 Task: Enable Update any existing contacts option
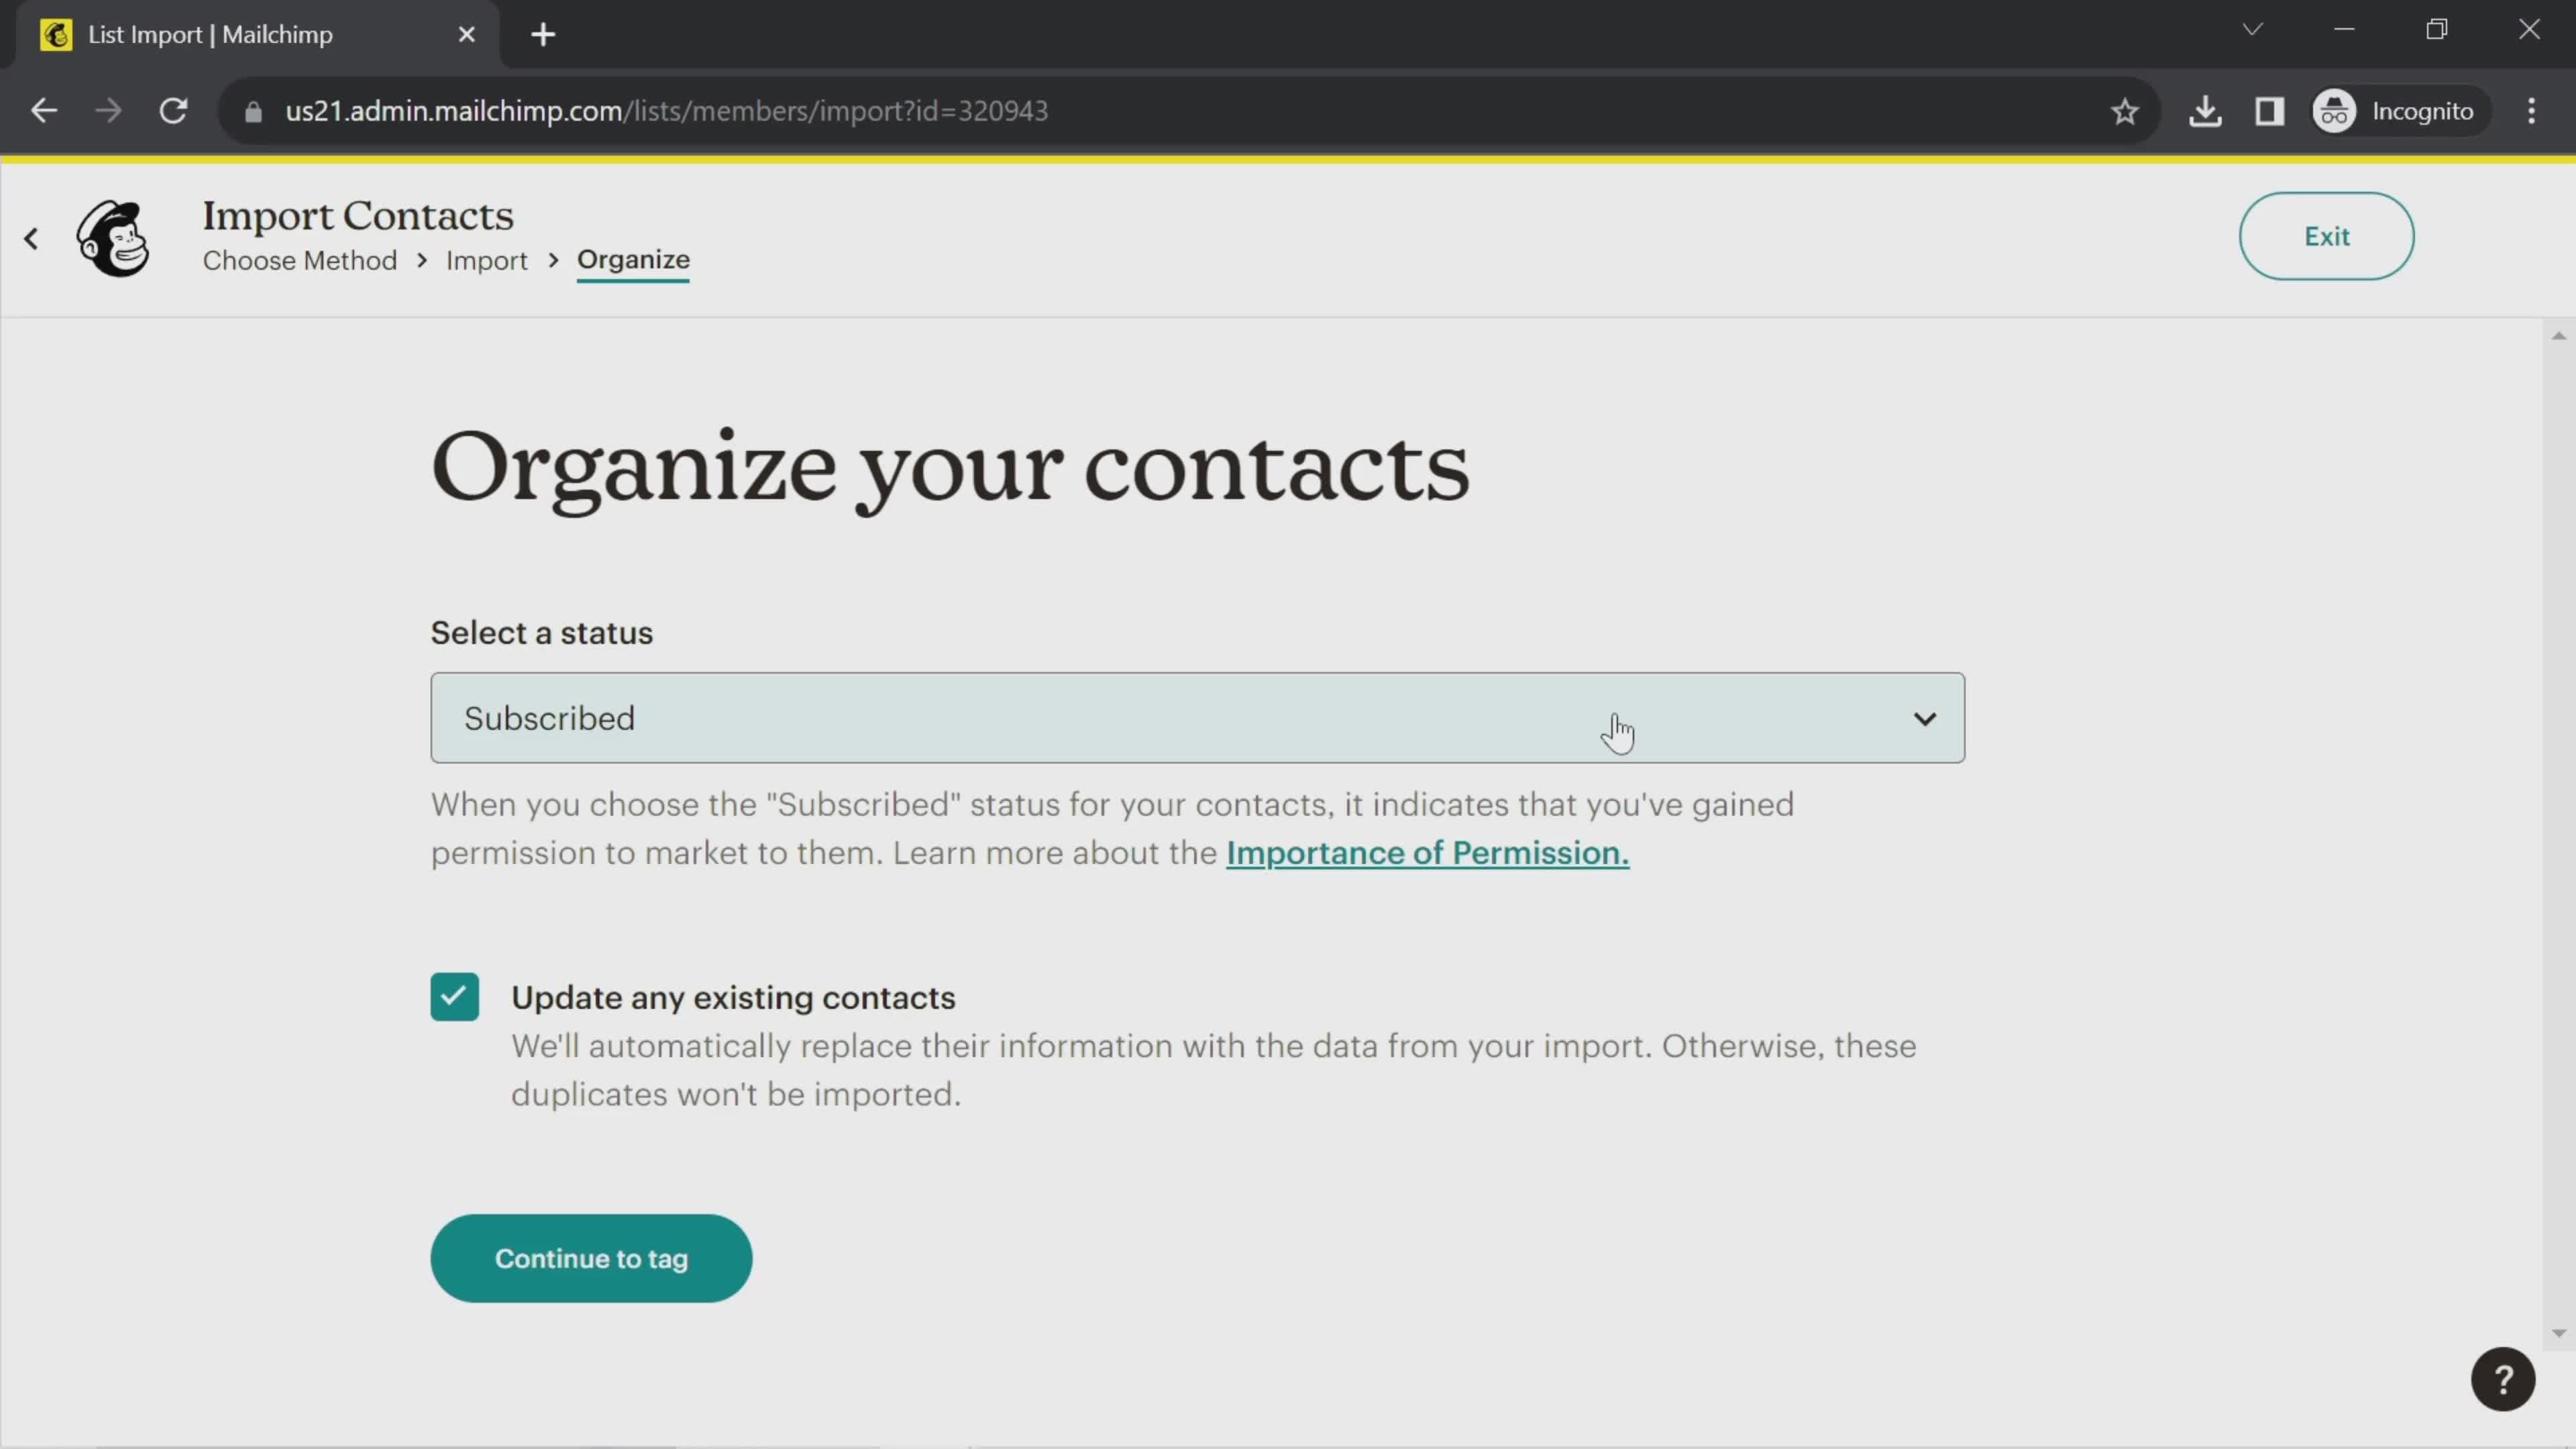tap(456, 998)
